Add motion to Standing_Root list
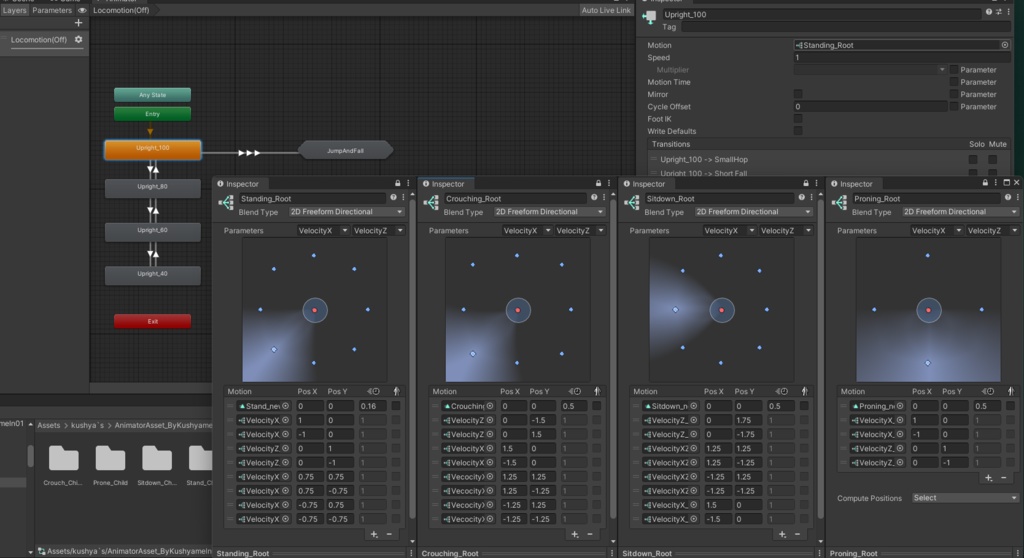Screen dimensions: 1024x558 pos(374,534)
